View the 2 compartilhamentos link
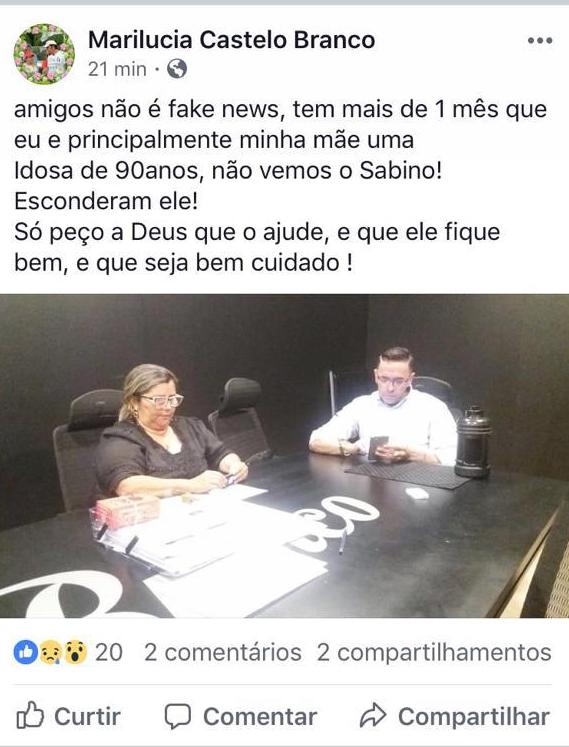This screenshot has height=747, width=569. click(x=434, y=653)
